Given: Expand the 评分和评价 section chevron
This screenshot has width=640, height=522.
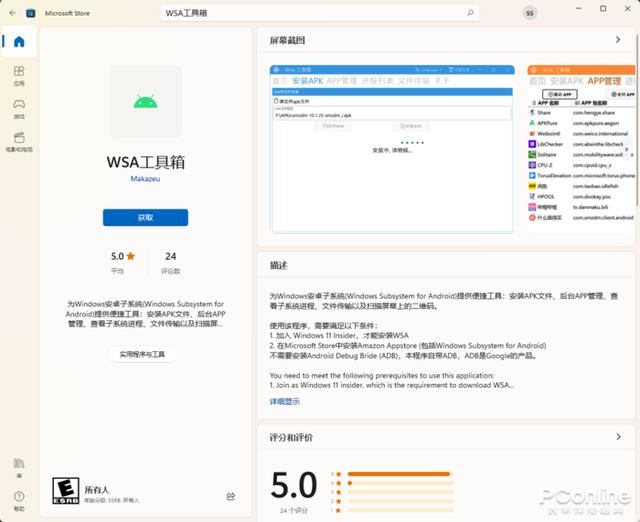Looking at the screenshot, I should (619, 437).
